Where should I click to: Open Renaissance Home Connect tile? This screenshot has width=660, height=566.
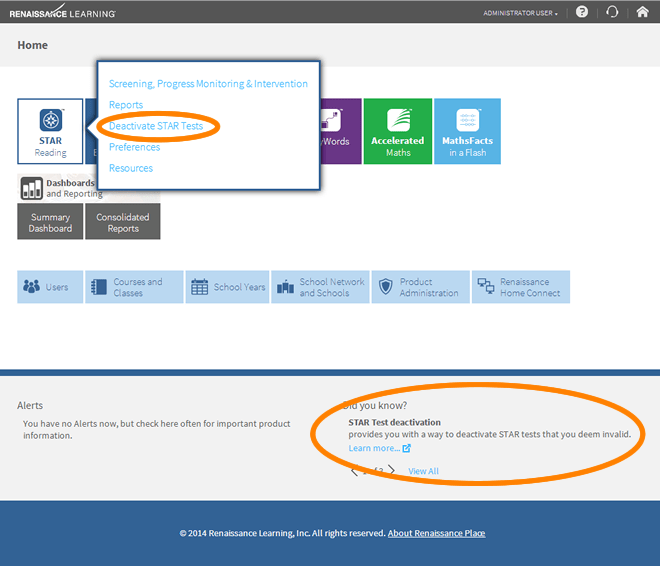[x=521, y=287]
